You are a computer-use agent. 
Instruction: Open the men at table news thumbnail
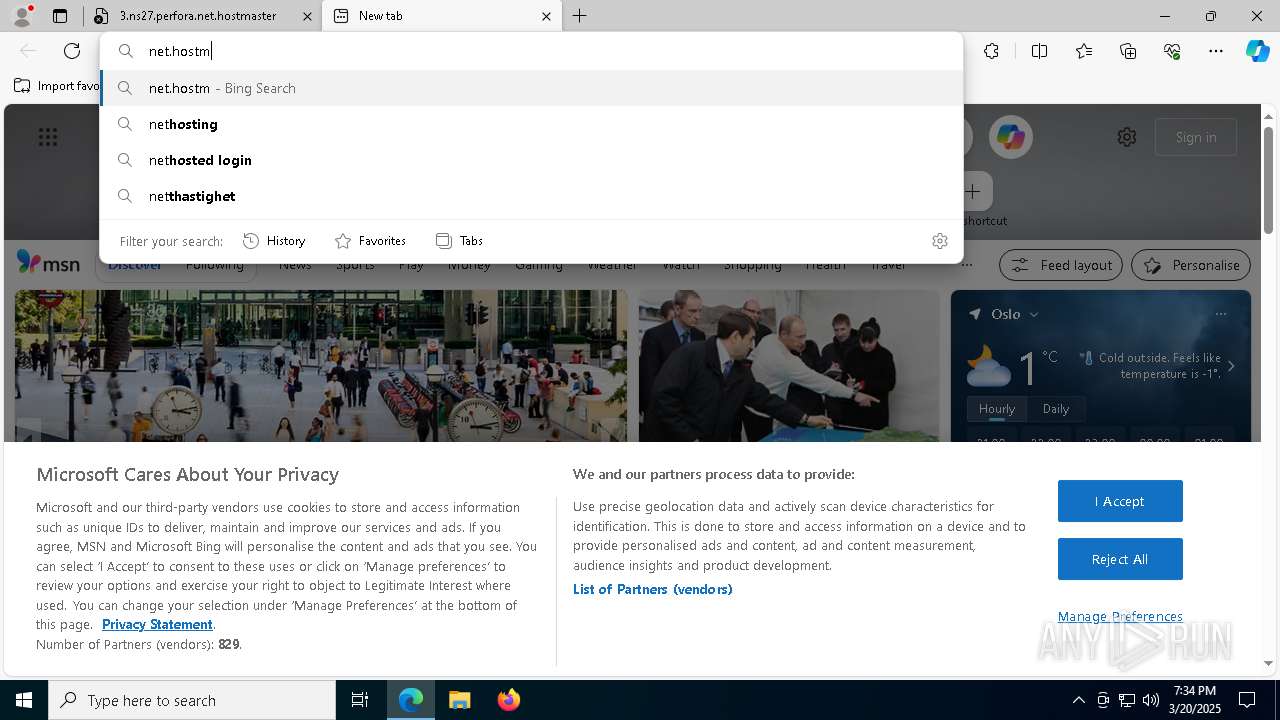coord(789,366)
